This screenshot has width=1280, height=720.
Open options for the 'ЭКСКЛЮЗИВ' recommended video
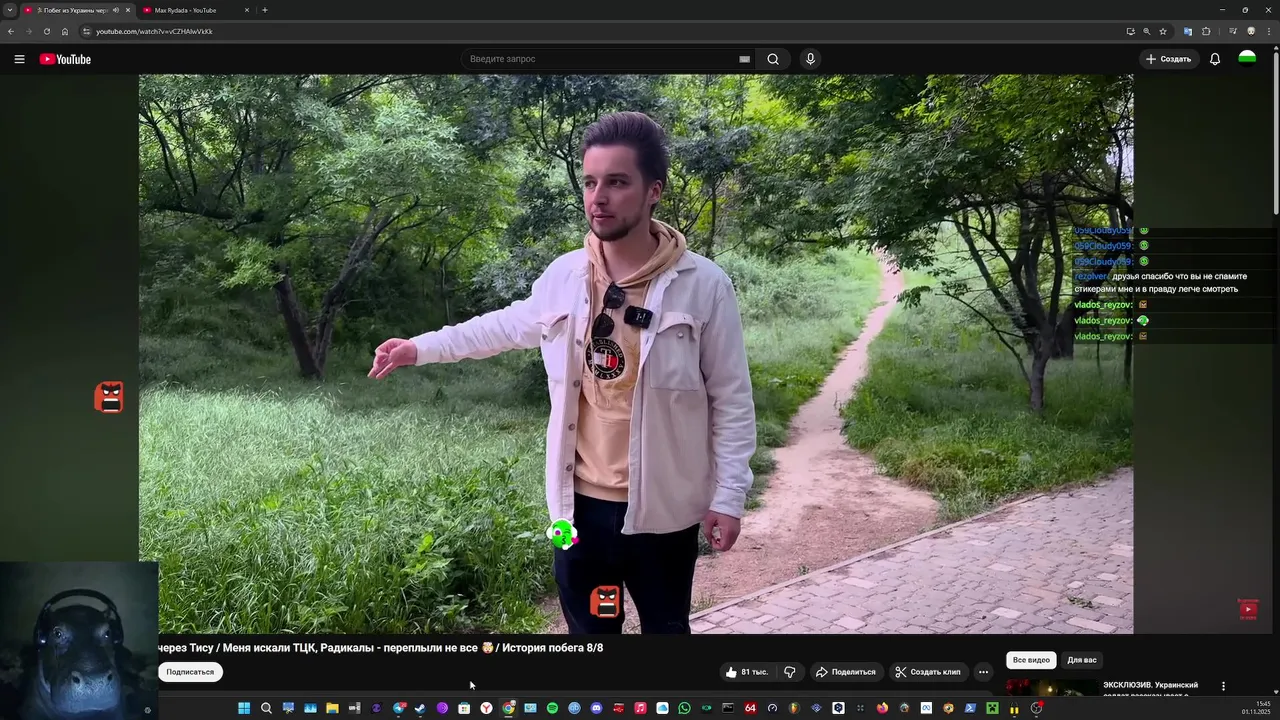click(x=1223, y=686)
